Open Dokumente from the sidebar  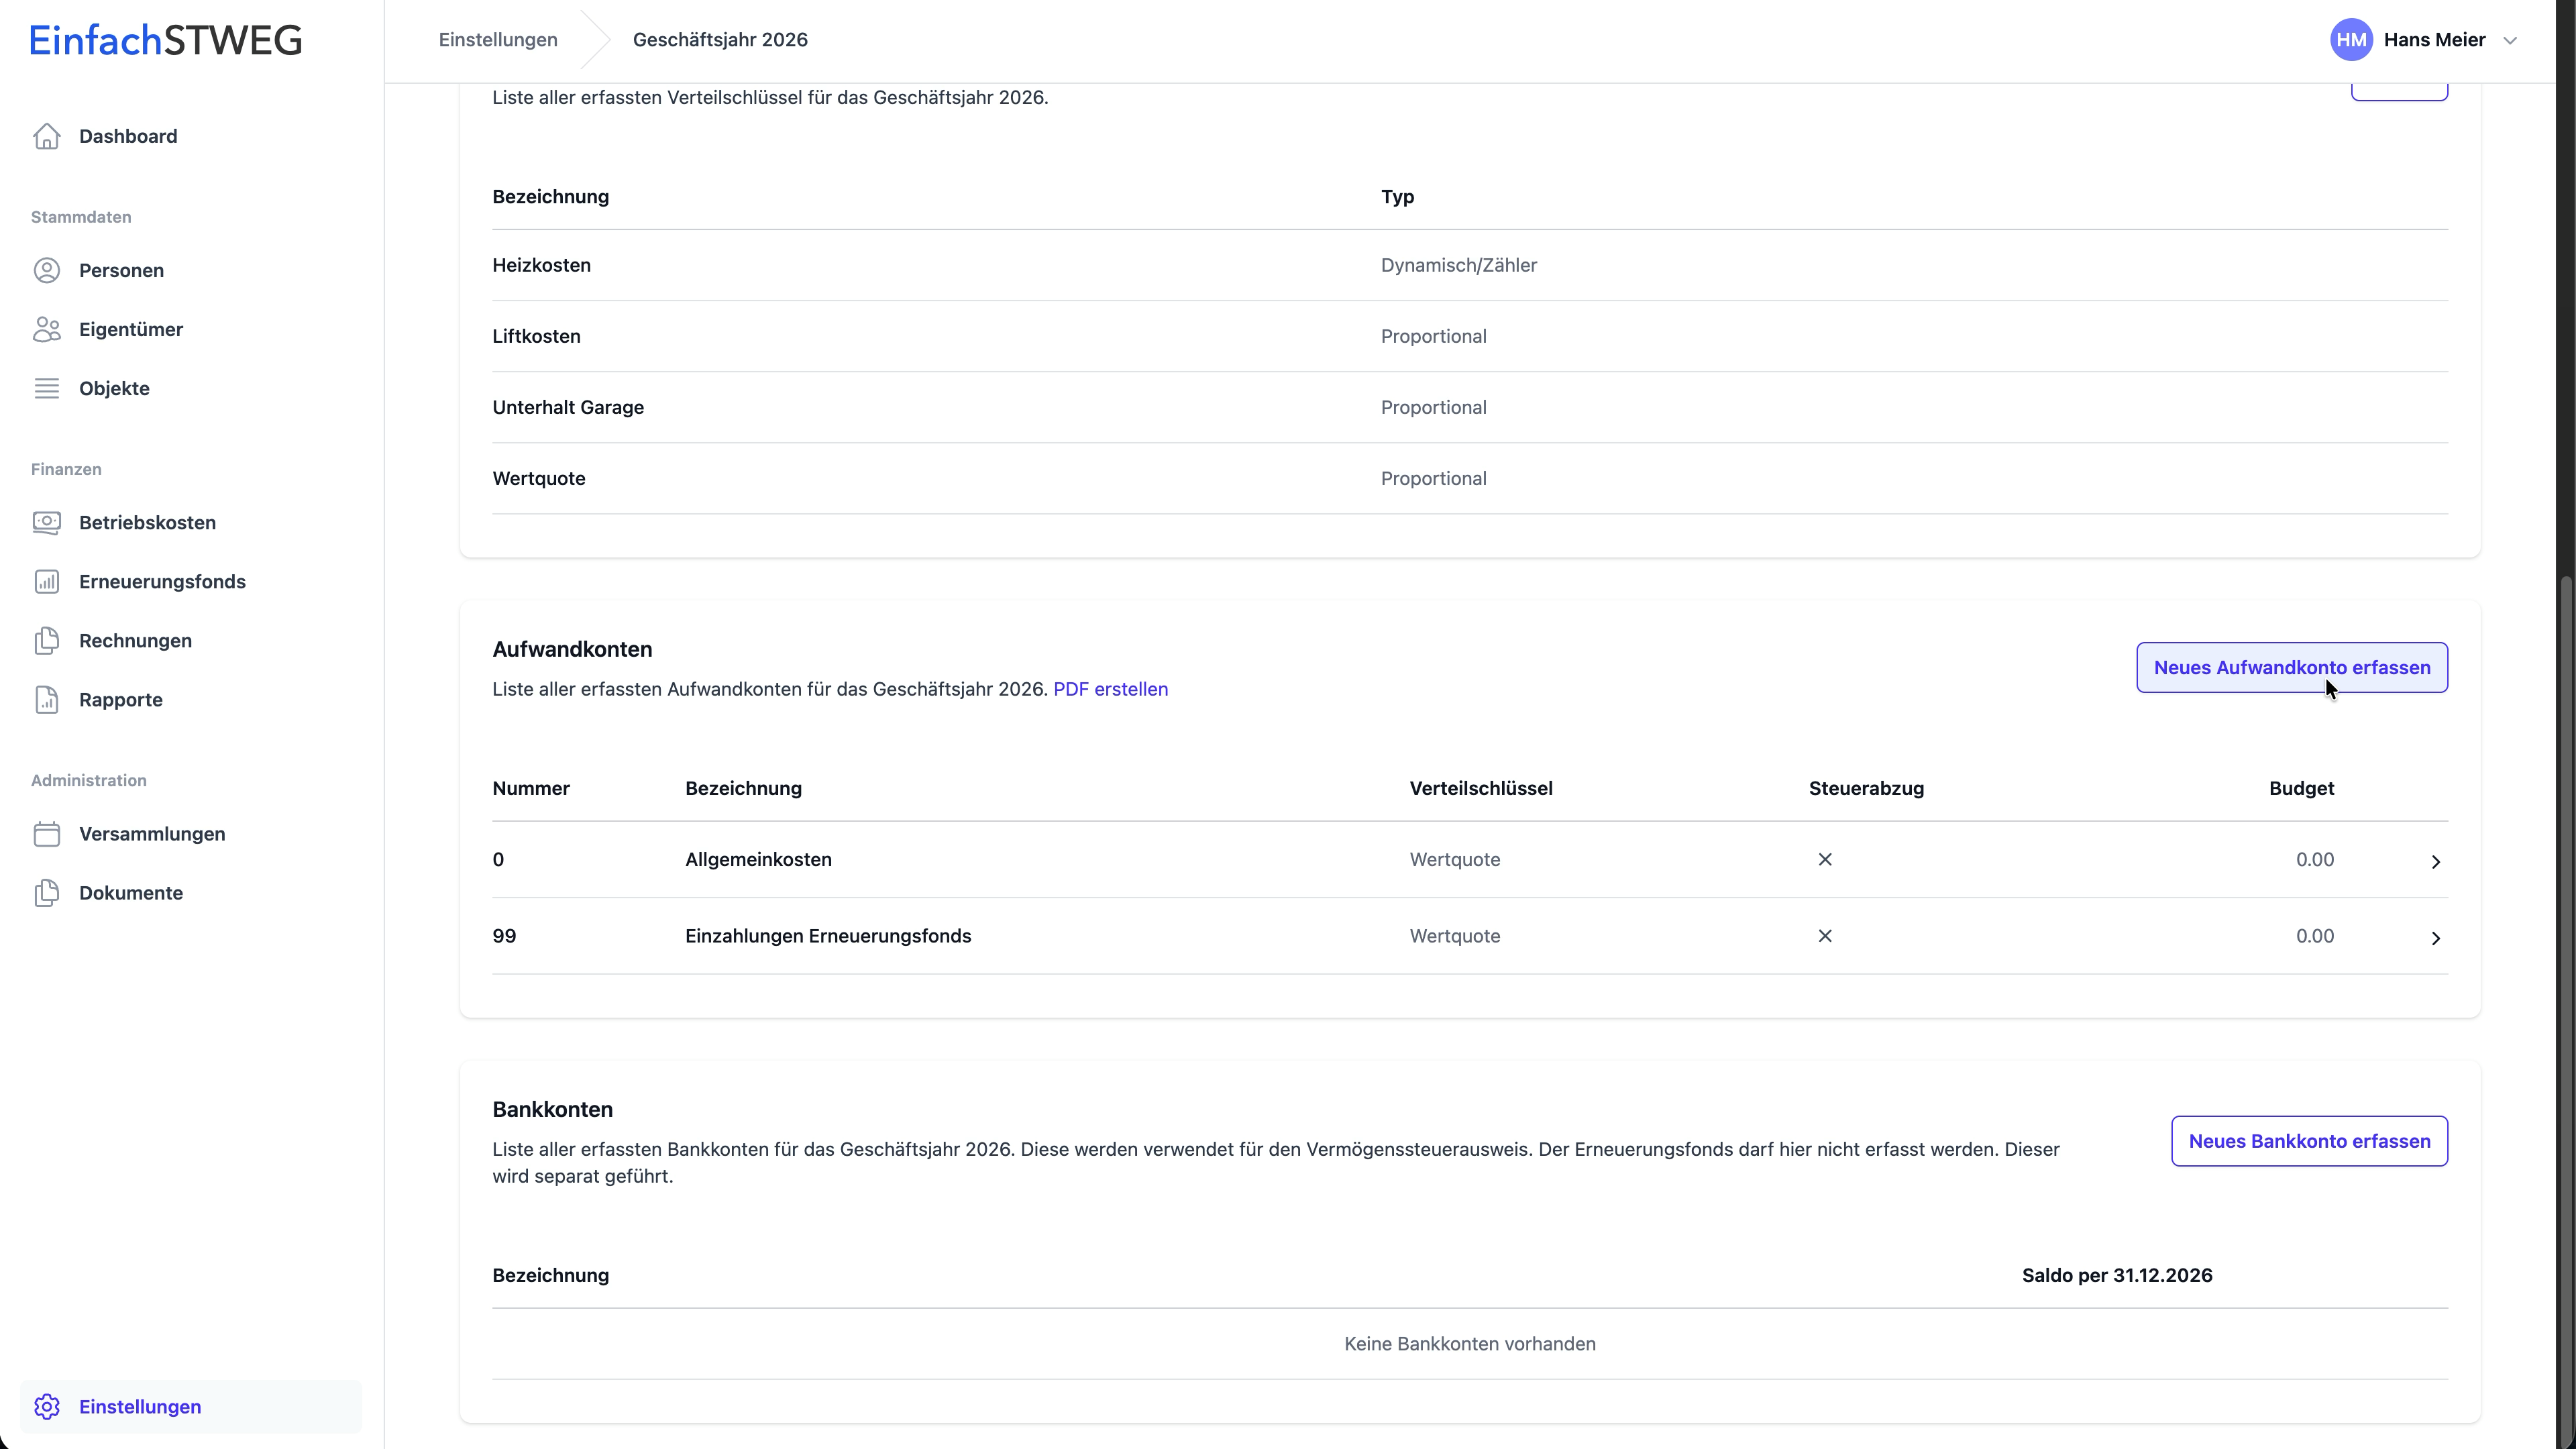point(130,893)
